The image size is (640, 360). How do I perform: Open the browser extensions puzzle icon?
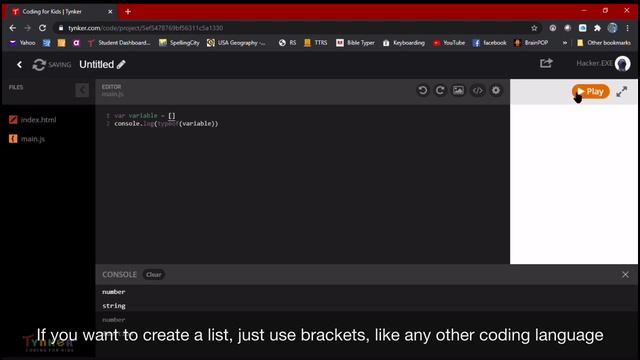(597, 28)
